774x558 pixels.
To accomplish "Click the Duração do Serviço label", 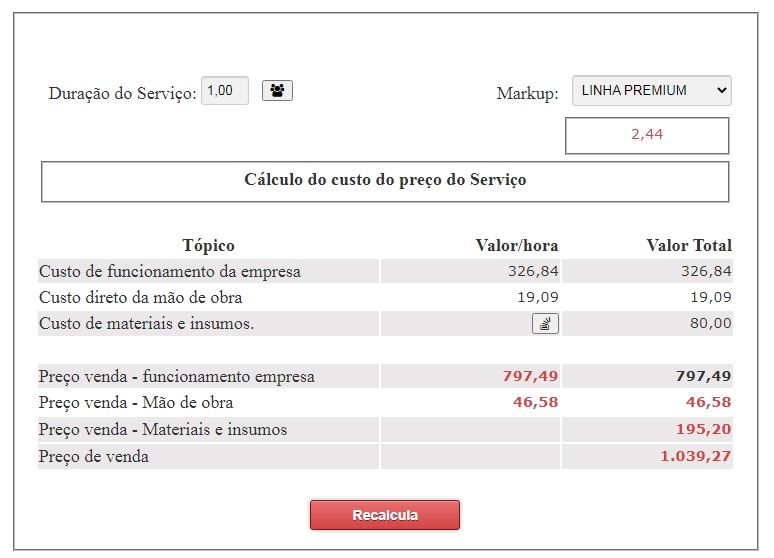I will pyautogui.click(x=122, y=94).
